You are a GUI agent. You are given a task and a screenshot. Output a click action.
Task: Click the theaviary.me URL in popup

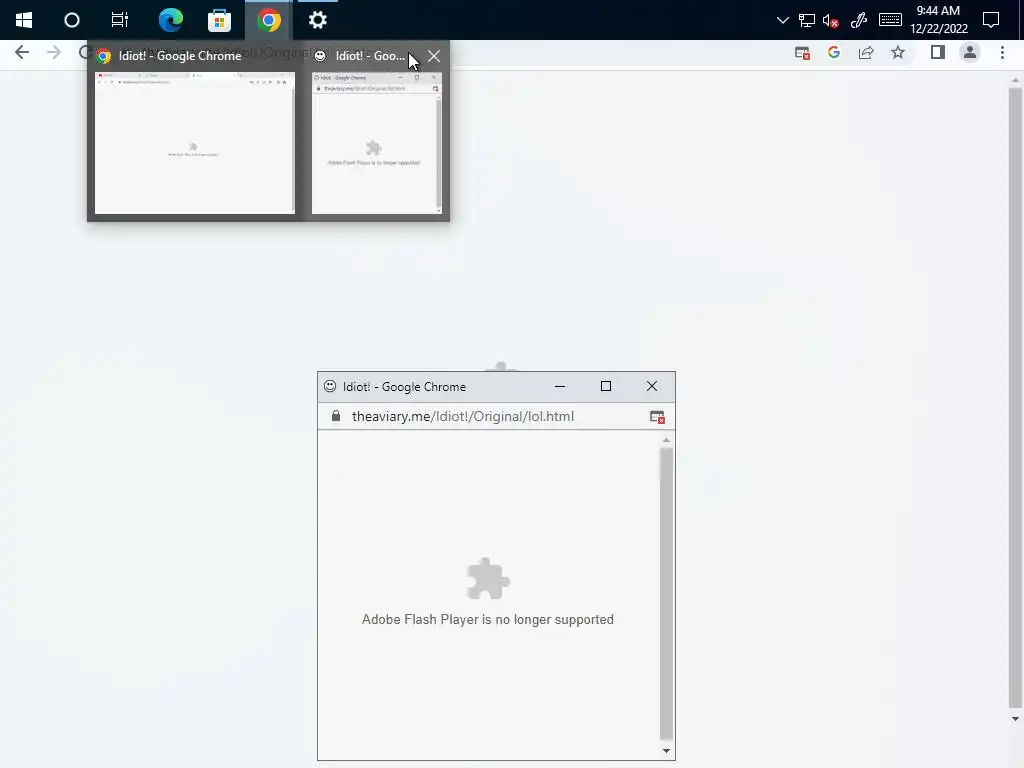[463, 416]
